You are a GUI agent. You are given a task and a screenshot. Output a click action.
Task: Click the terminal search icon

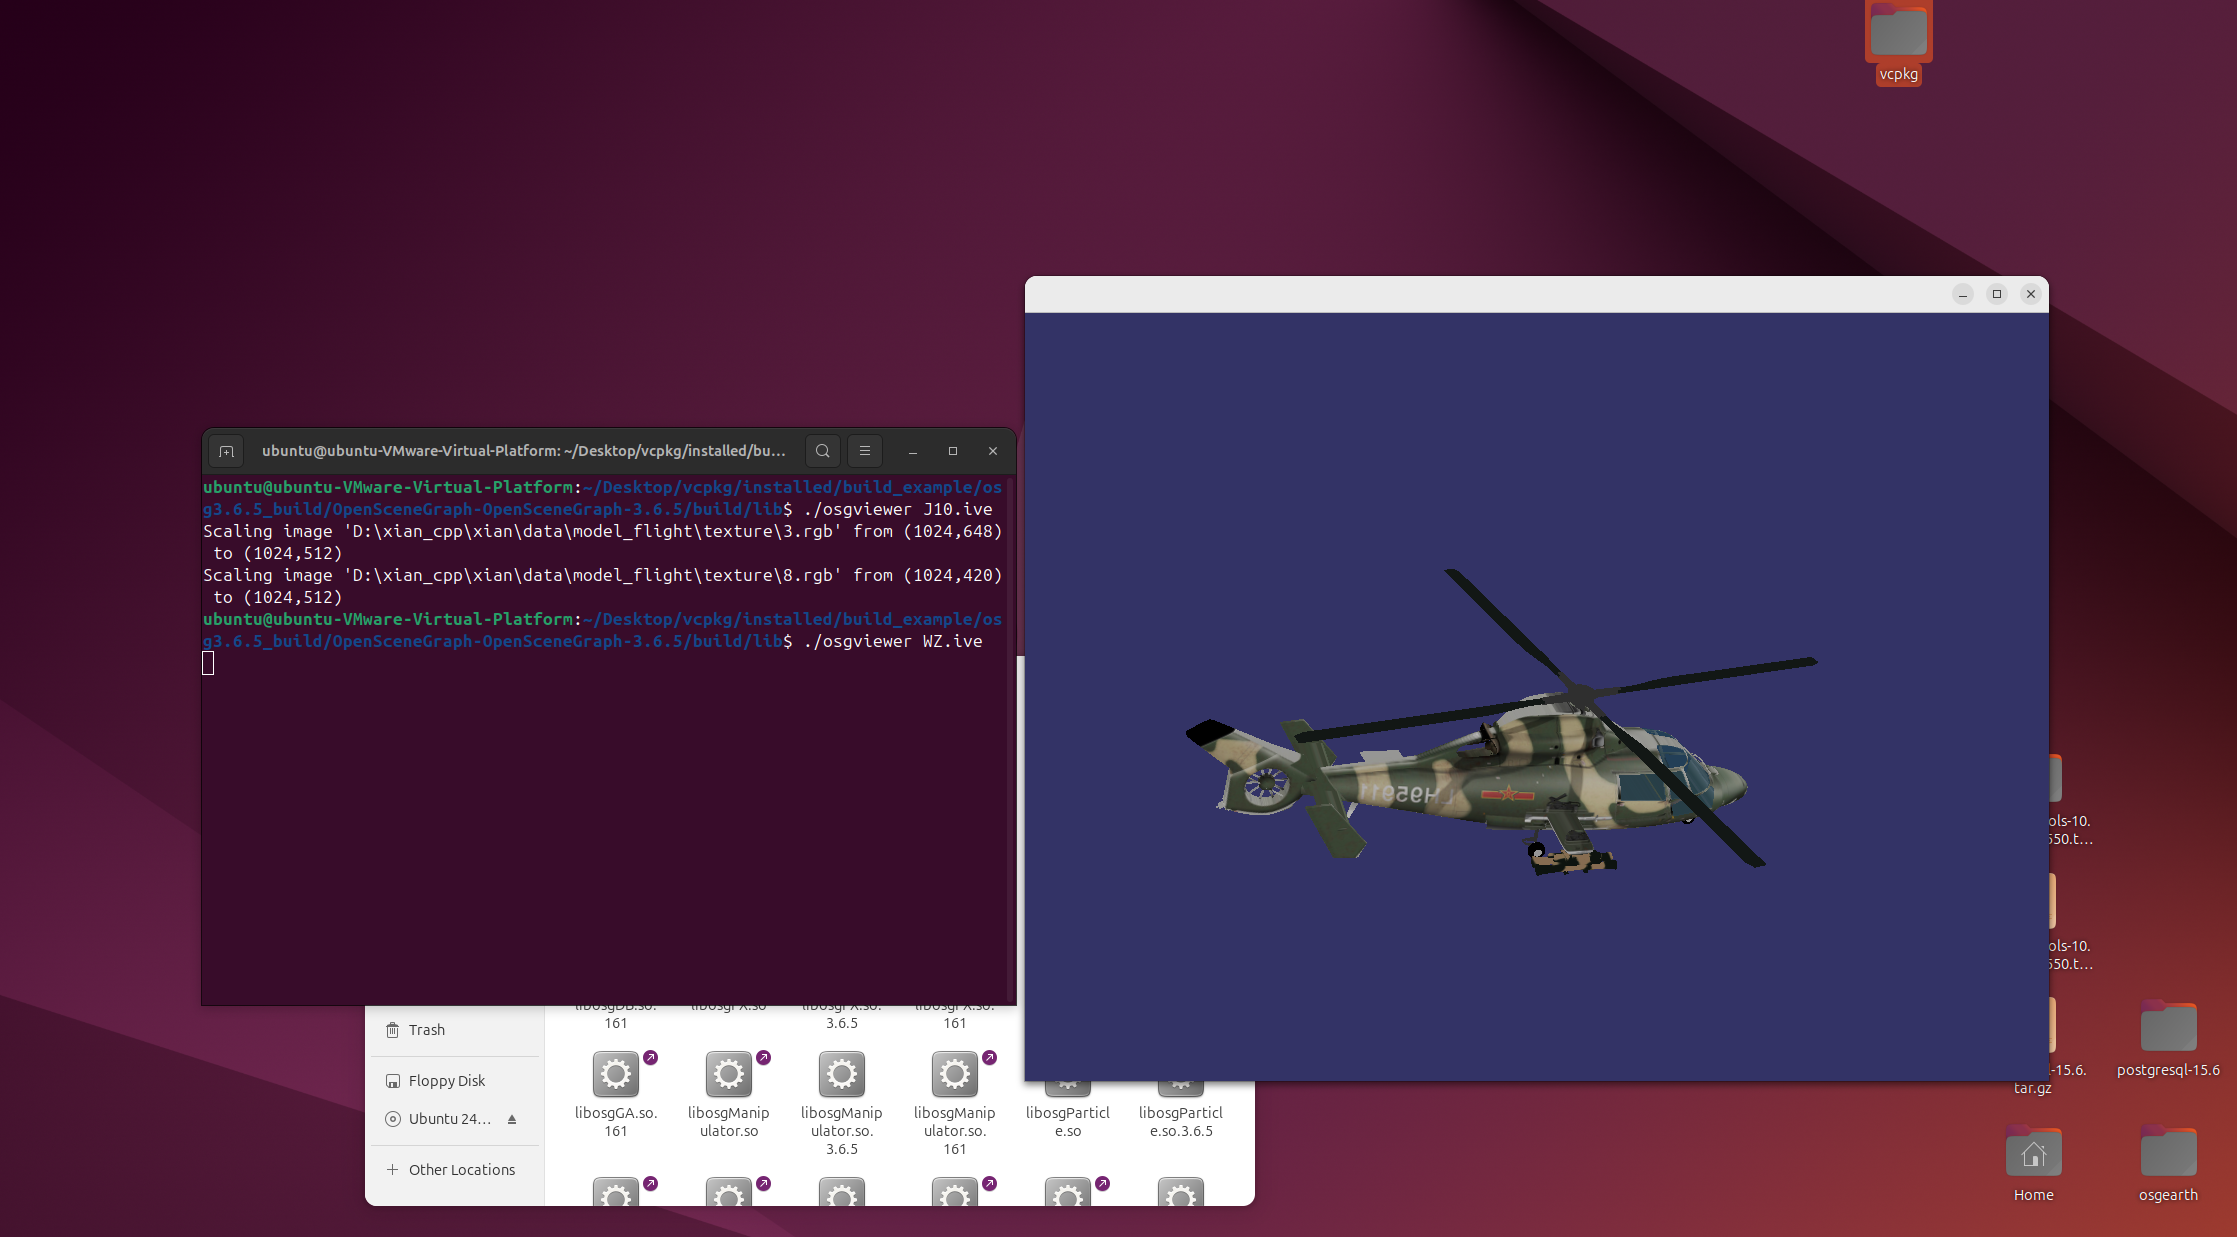point(822,451)
